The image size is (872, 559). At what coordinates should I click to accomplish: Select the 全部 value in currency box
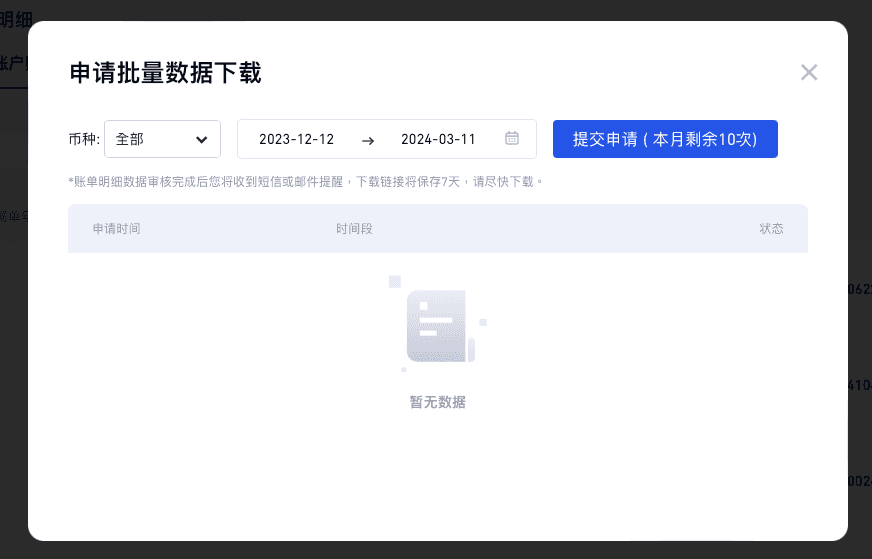point(131,139)
